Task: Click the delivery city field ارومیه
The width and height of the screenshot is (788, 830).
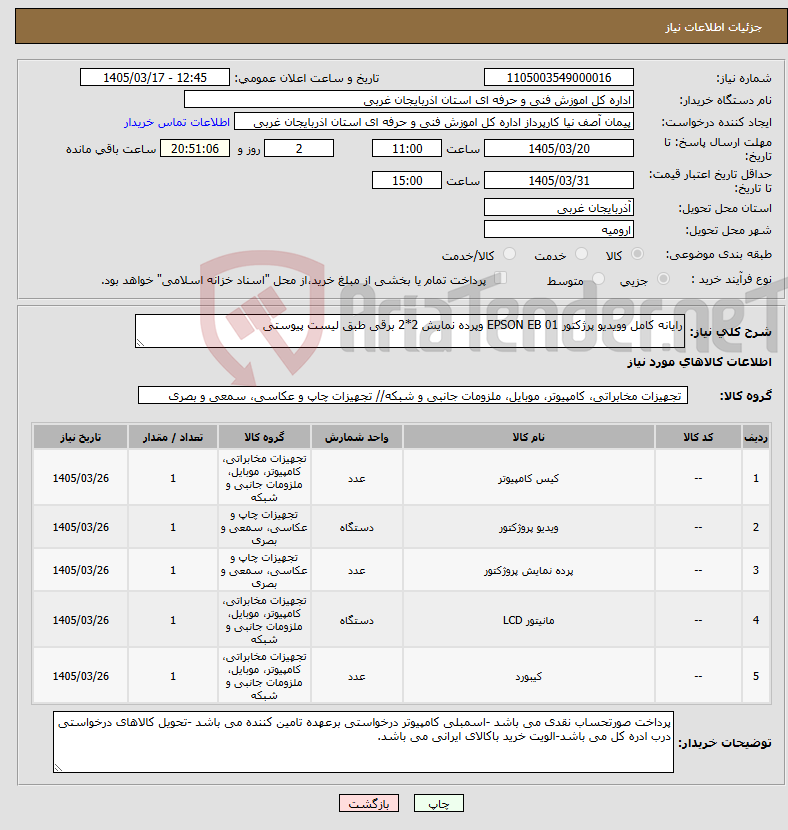Action: tap(559, 230)
